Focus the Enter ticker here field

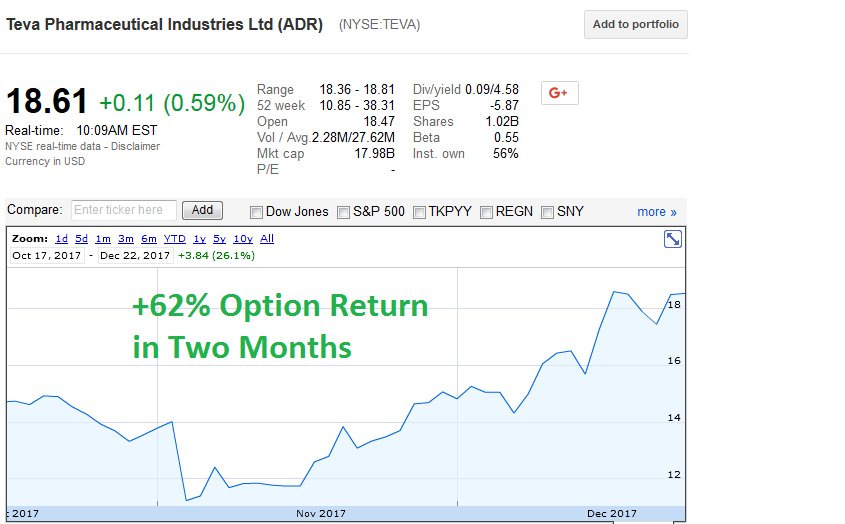coord(124,211)
